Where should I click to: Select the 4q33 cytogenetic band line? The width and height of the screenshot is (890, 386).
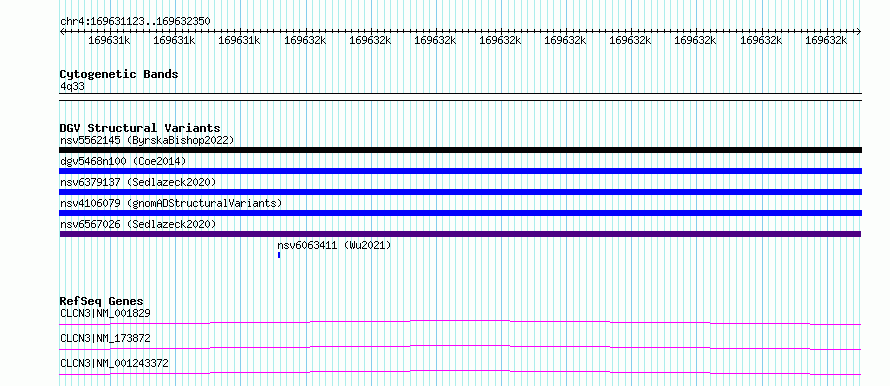pyautogui.click(x=460, y=97)
